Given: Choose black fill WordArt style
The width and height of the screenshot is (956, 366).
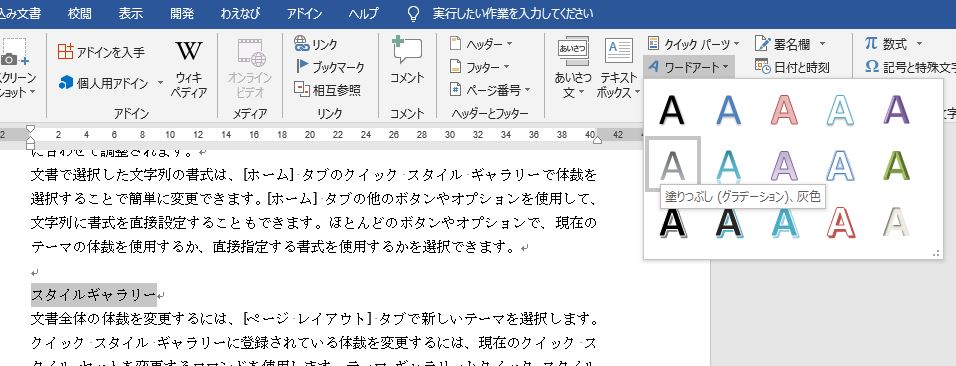Looking at the screenshot, I should (x=672, y=110).
